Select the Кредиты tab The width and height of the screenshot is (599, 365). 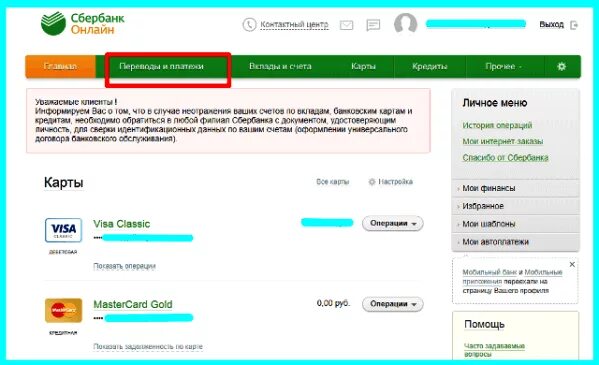coord(429,67)
